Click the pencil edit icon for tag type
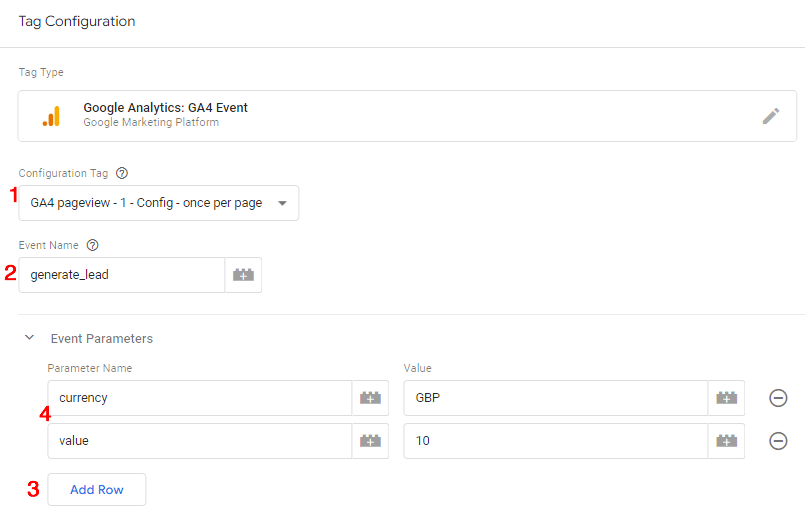This screenshot has width=805, height=519. (770, 116)
